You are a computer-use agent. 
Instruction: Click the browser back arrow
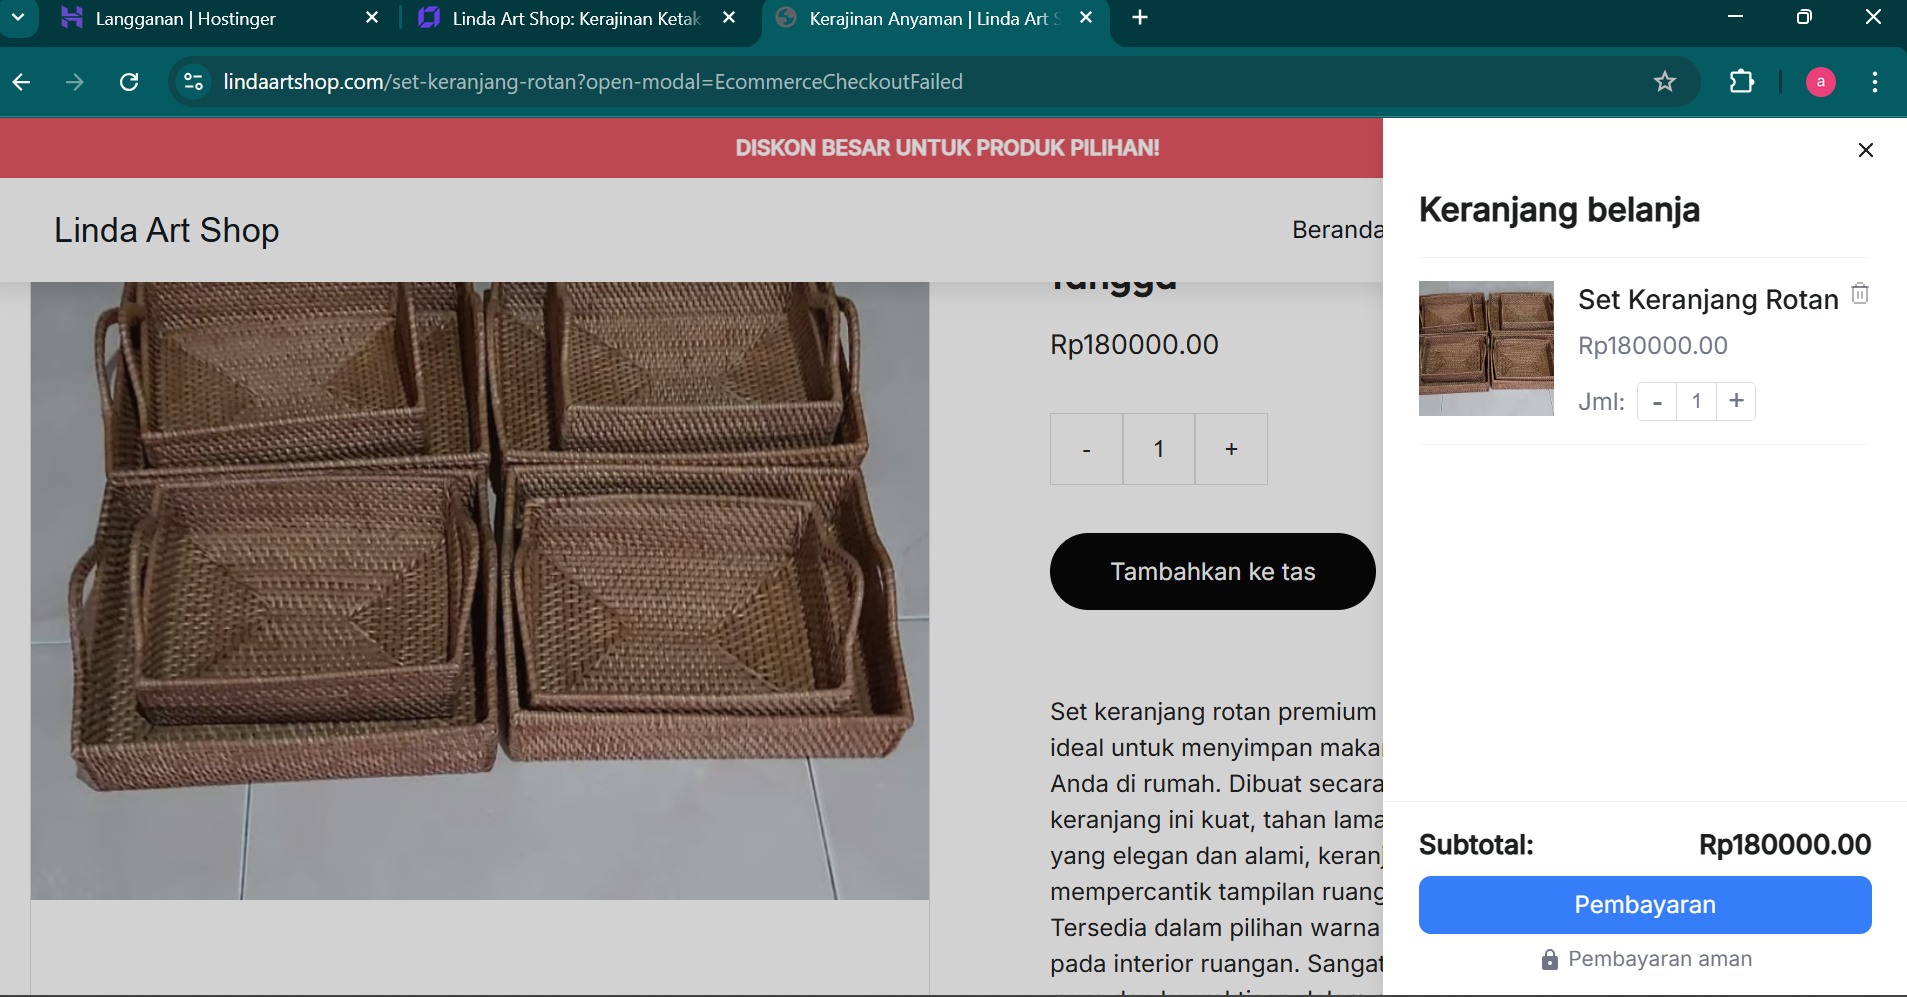(22, 82)
